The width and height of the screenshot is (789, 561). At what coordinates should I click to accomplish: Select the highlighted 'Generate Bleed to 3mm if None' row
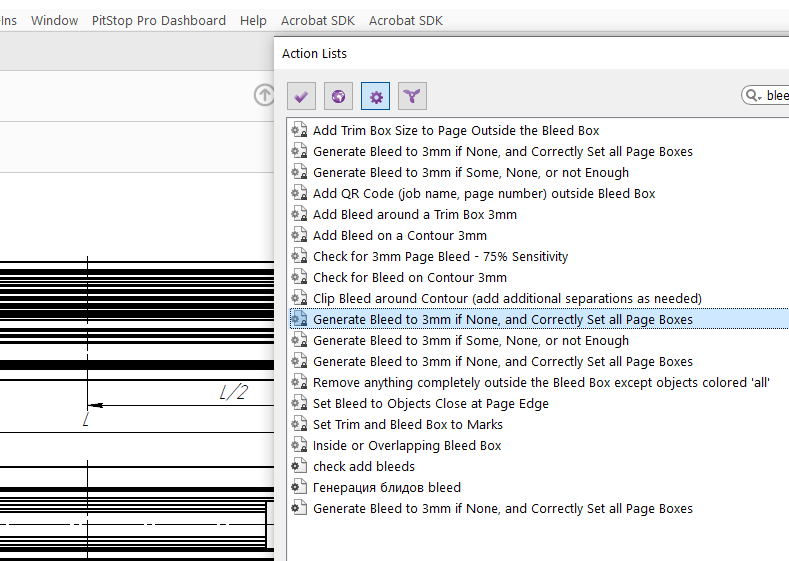(539, 319)
